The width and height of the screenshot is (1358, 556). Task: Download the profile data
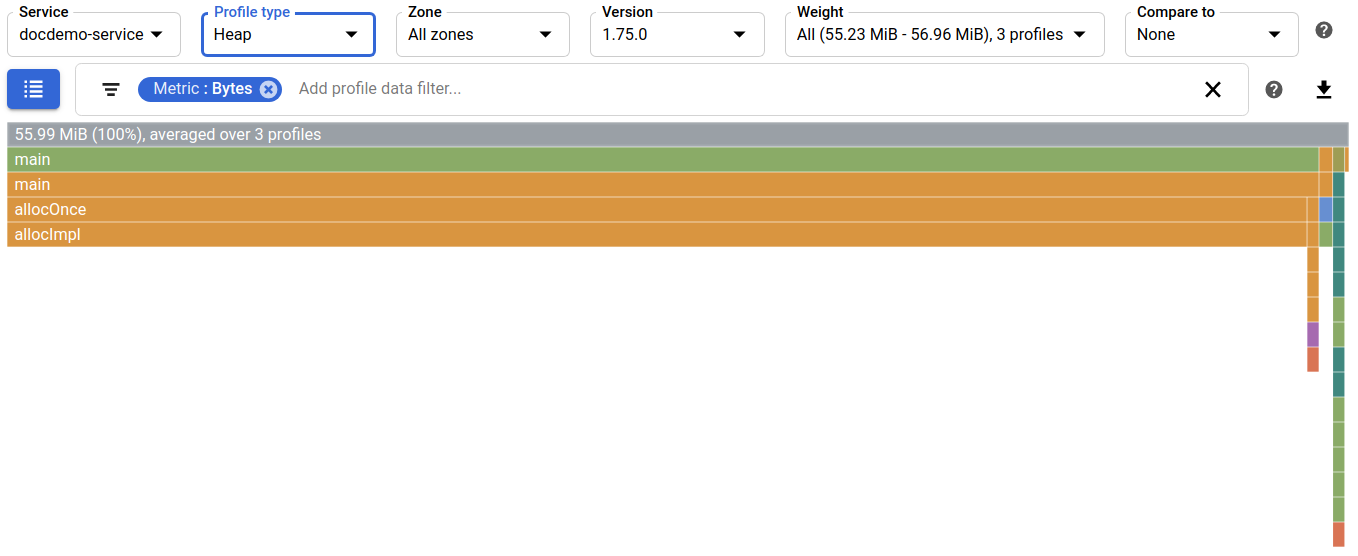[1323, 89]
